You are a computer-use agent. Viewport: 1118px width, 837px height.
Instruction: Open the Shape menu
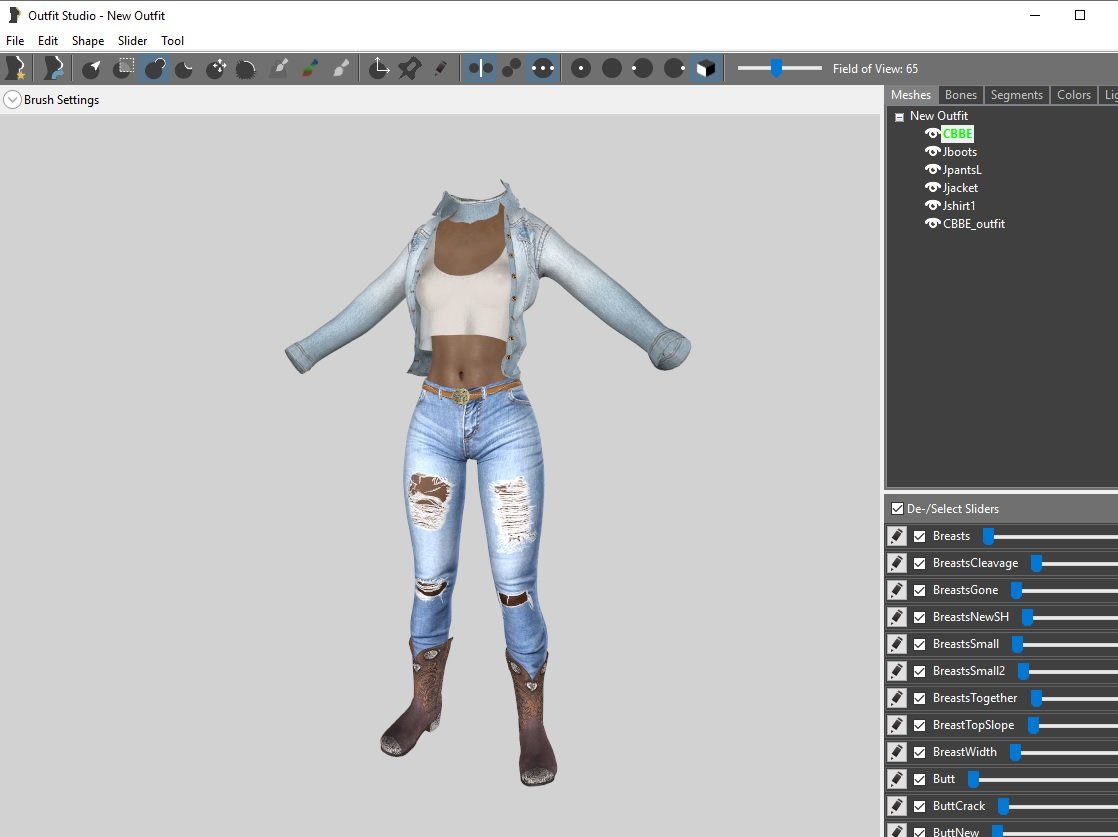pos(88,41)
